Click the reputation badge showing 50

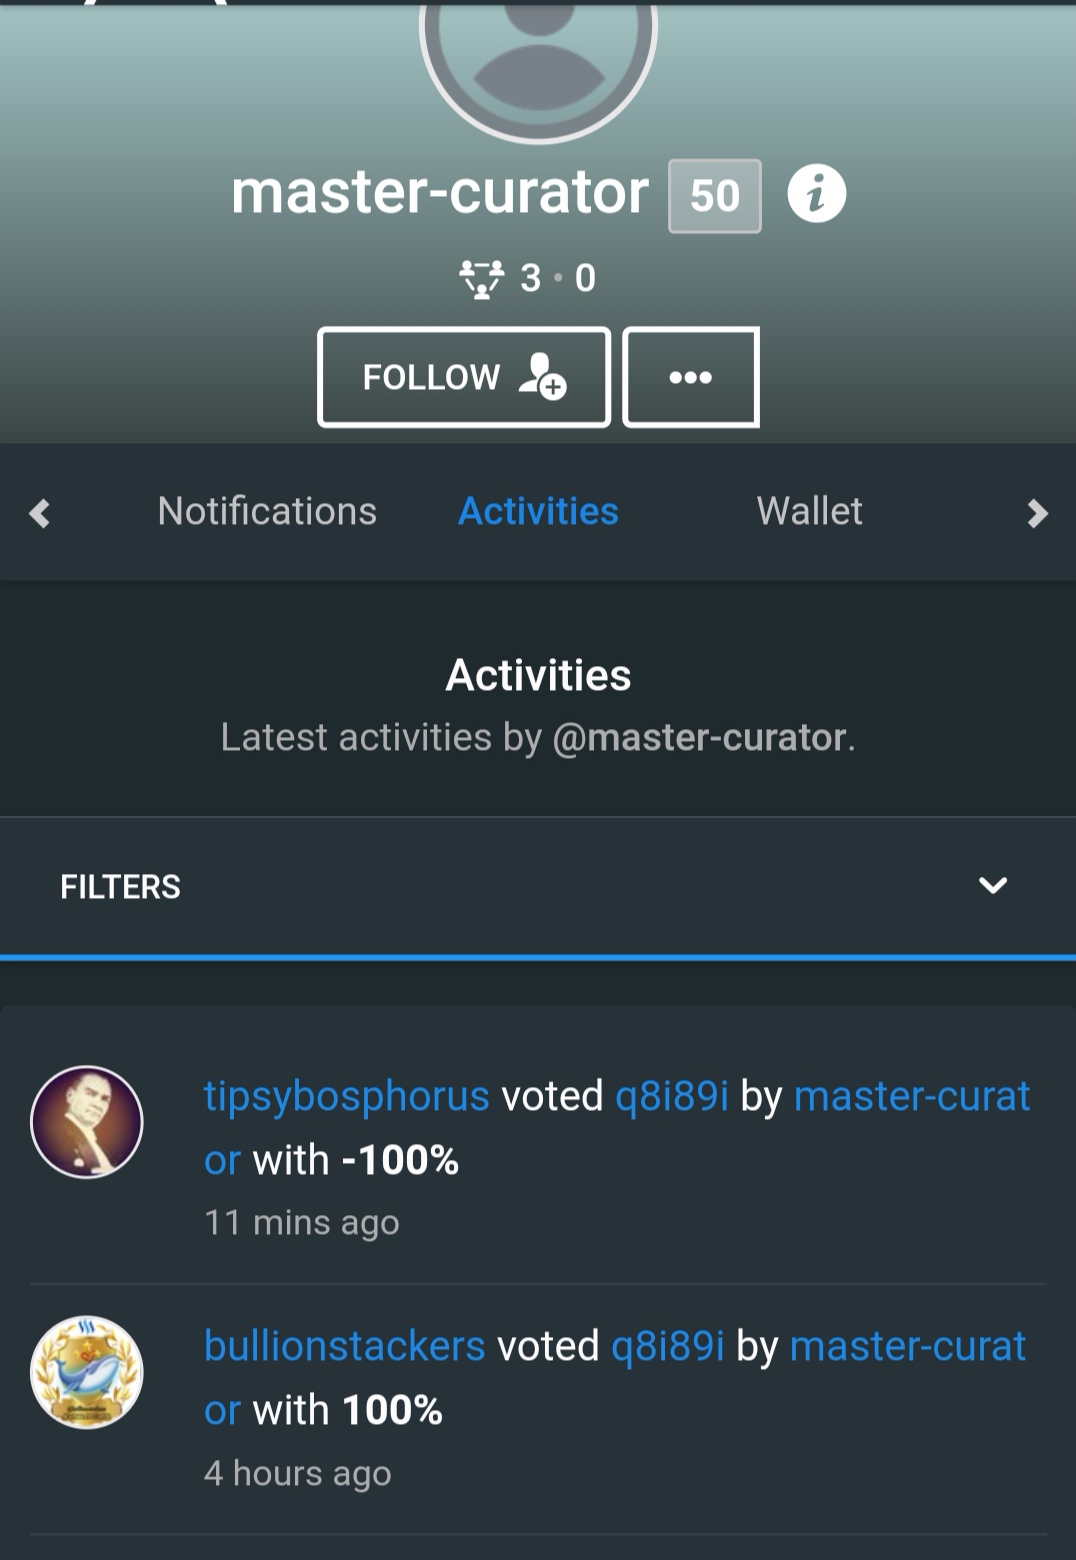[714, 196]
